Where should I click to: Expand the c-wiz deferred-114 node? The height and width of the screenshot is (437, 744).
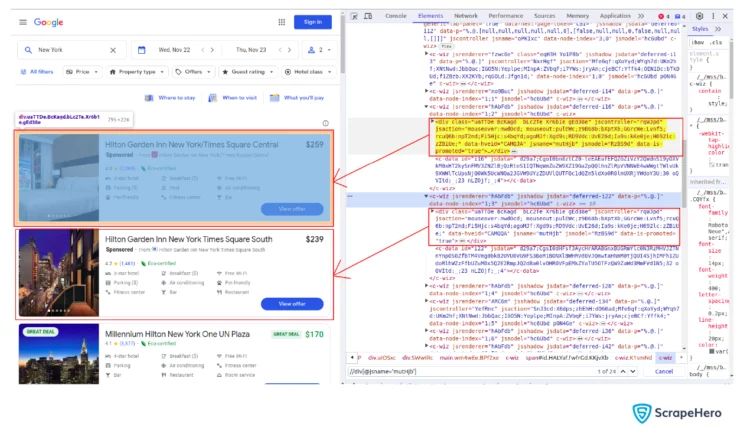[426, 91]
